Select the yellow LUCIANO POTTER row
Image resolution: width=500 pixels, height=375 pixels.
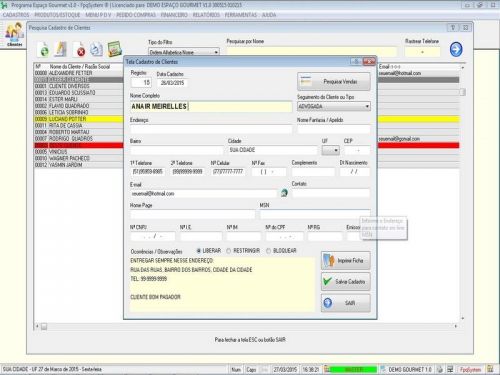pos(79,119)
